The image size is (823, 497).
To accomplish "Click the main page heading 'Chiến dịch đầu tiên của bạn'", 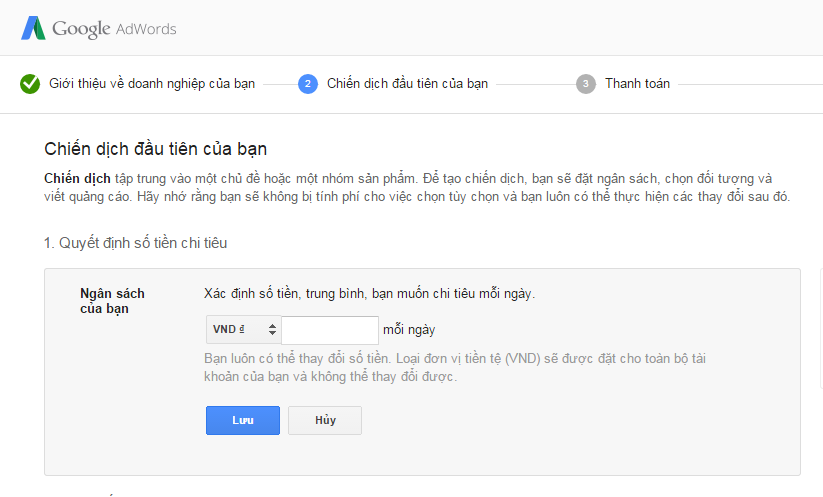I will [x=156, y=150].
